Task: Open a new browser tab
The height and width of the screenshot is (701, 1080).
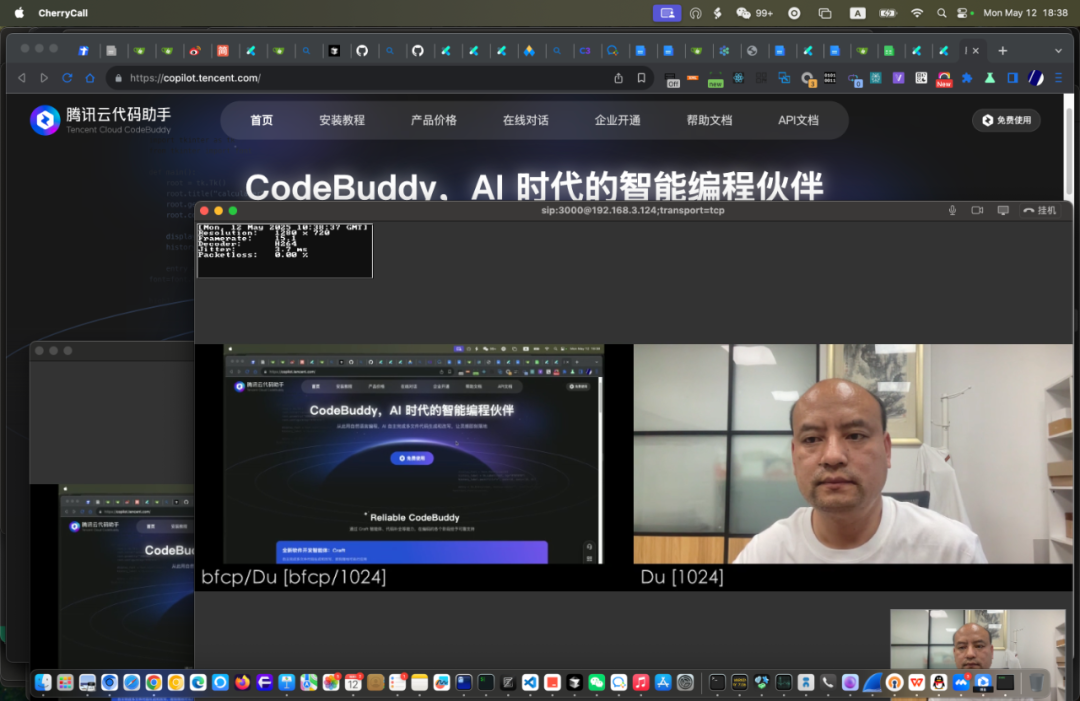Action: click(x=1003, y=50)
